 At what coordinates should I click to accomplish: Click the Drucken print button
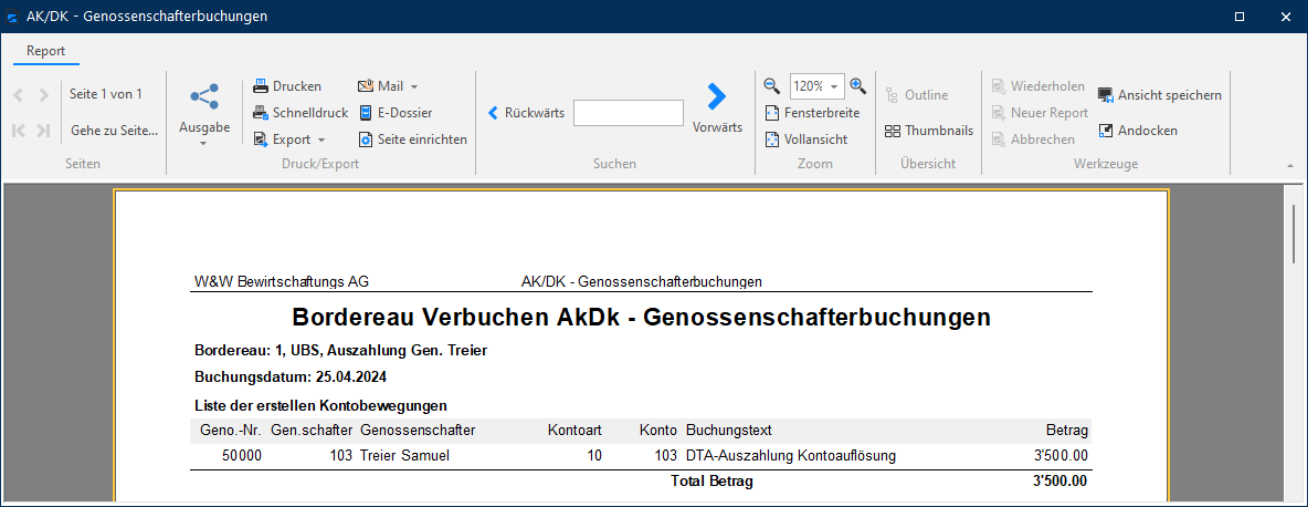(x=287, y=86)
